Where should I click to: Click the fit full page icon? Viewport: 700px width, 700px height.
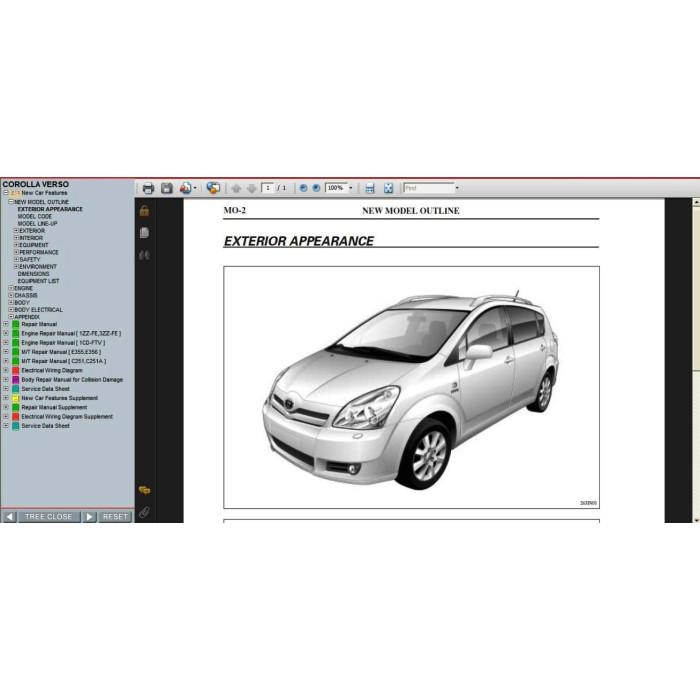point(388,188)
